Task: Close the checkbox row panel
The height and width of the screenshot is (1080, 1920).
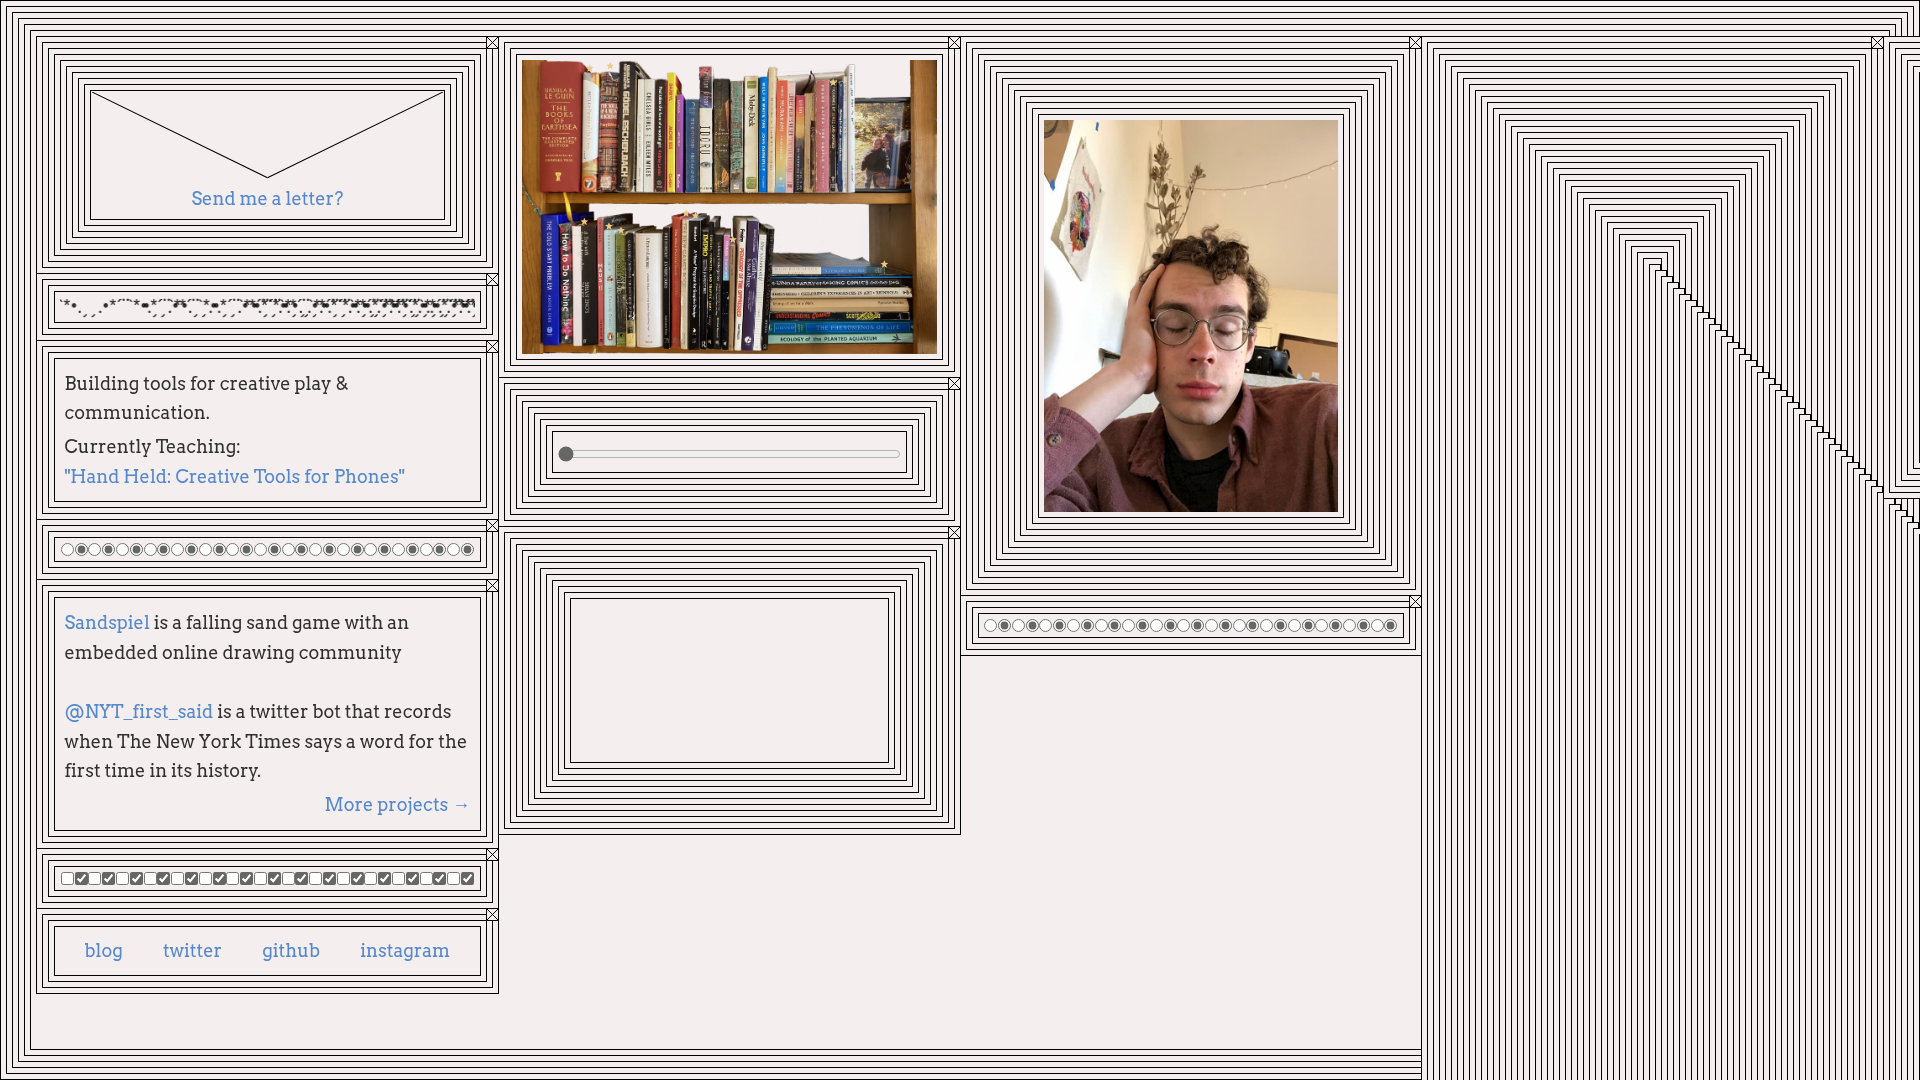Action: point(492,855)
